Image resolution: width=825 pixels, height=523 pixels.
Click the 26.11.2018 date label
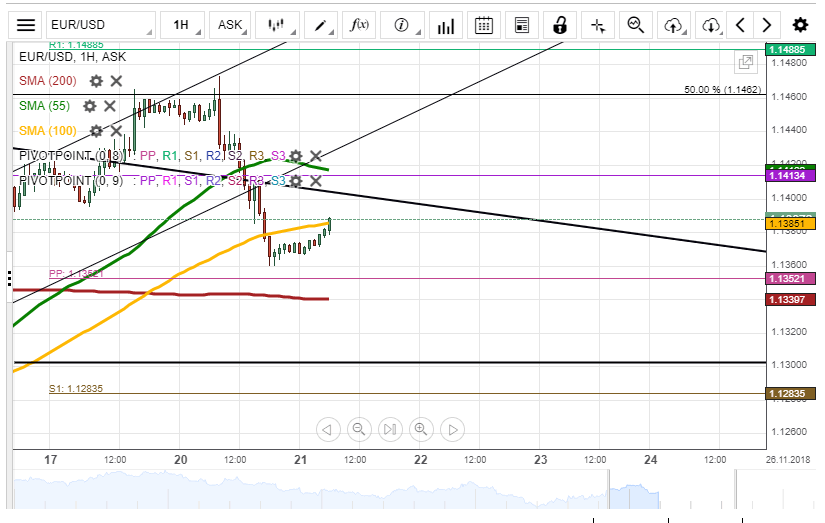788,460
